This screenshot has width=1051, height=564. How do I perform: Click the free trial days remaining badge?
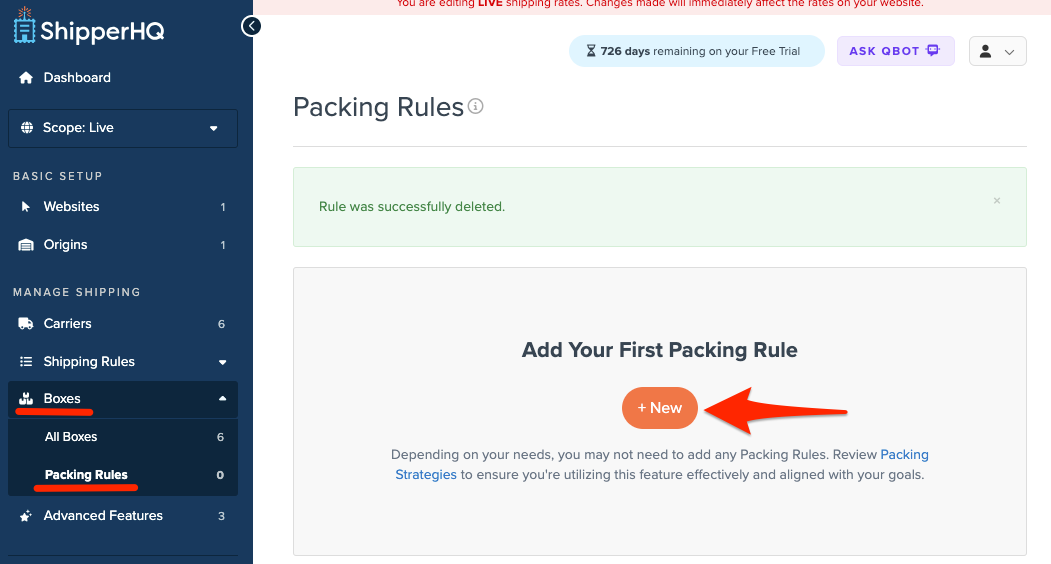click(696, 51)
